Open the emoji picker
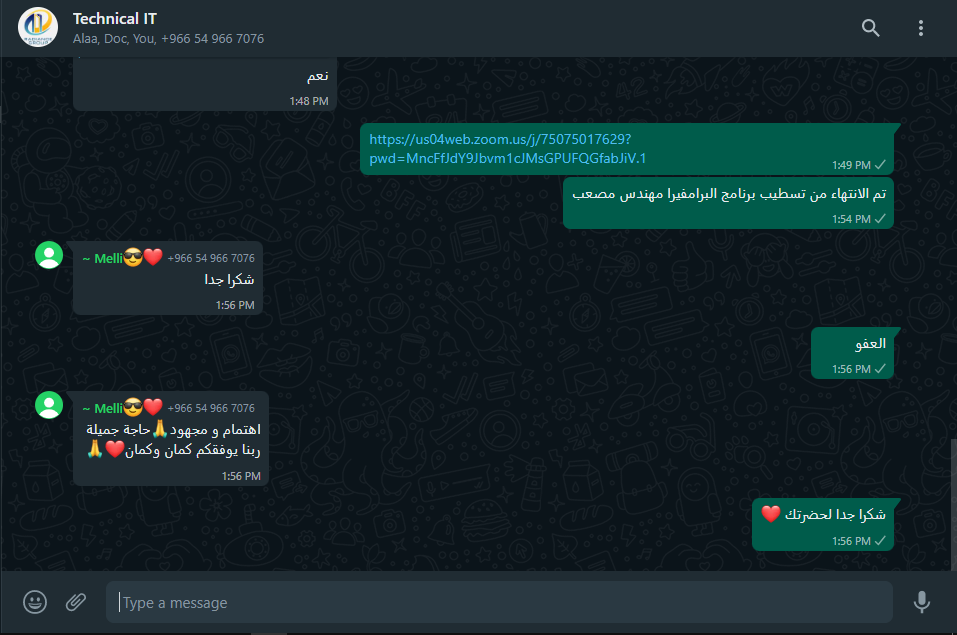This screenshot has width=957, height=635. pos(35,602)
